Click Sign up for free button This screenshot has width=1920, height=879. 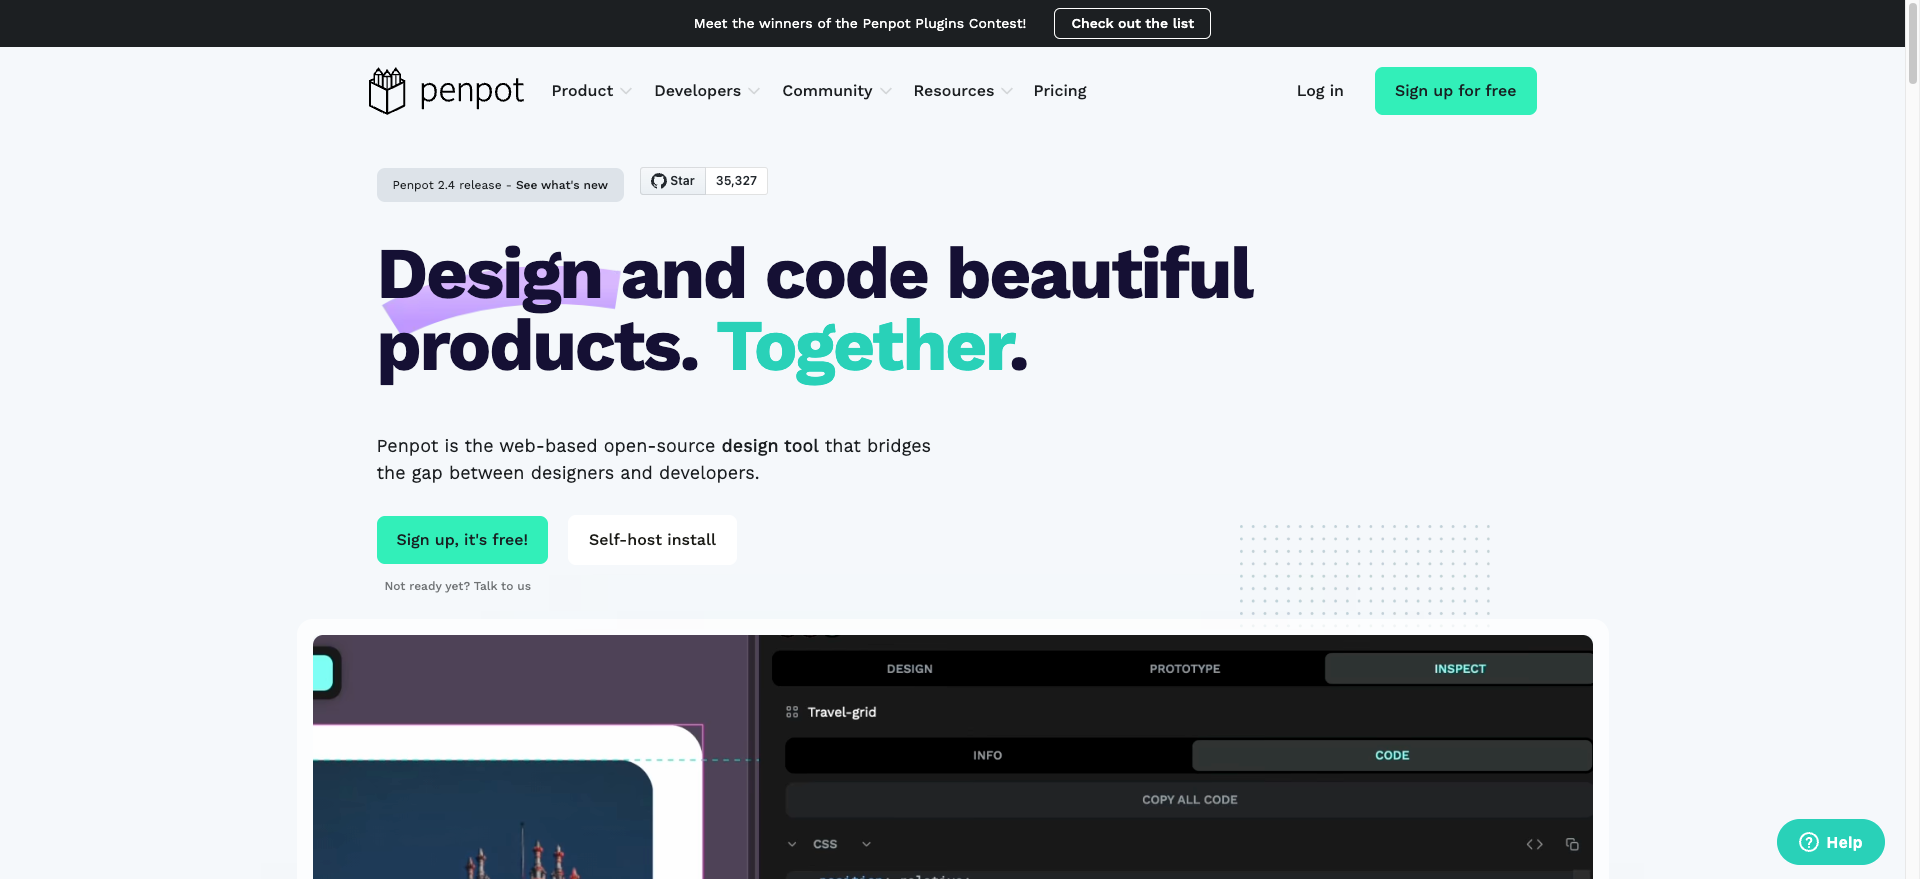1455,91
